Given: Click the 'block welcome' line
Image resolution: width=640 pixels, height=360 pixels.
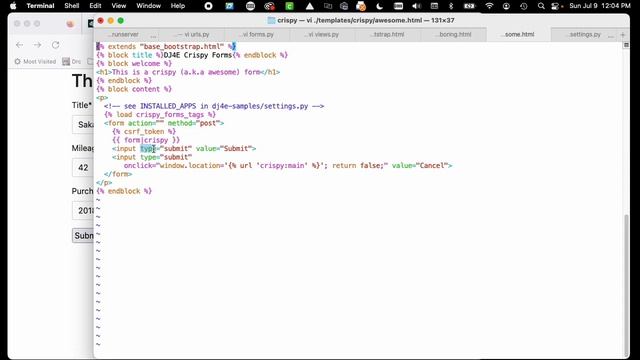Looking at the screenshot, I should pos(134,64).
